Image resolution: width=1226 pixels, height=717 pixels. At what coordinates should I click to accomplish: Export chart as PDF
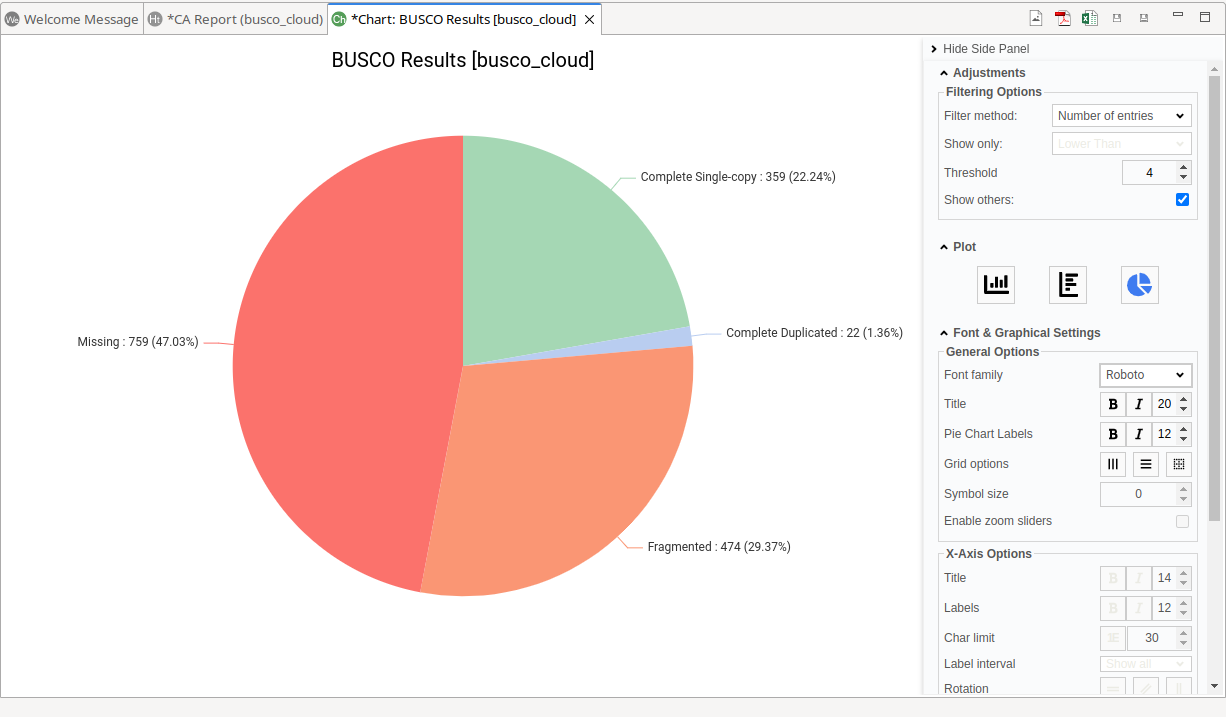1063,18
